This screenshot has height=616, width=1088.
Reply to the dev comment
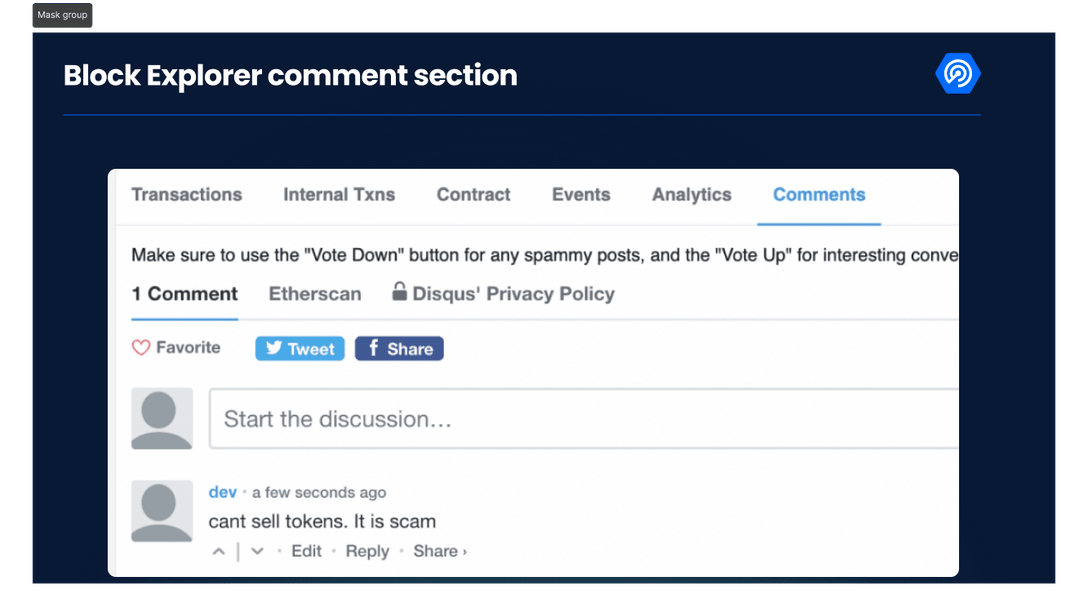pos(367,551)
